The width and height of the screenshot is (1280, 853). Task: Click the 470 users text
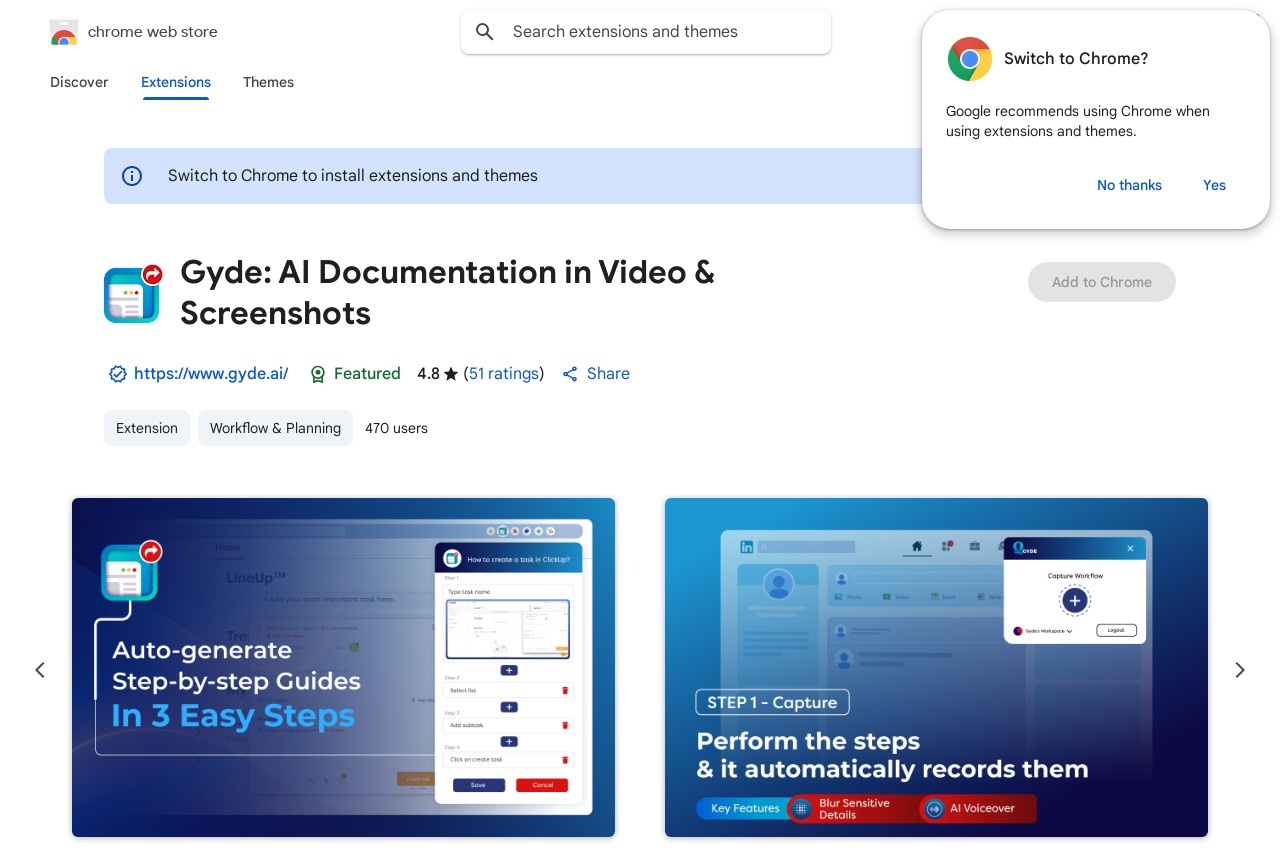(x=396, y=428)
